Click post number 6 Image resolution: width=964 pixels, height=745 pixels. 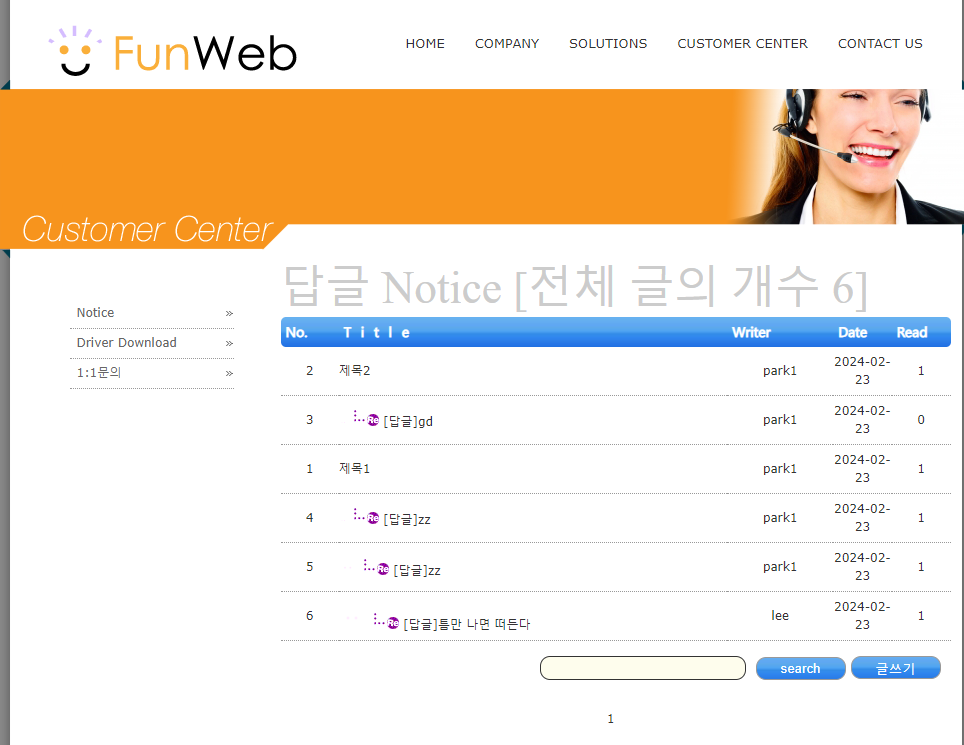(310, 615)
